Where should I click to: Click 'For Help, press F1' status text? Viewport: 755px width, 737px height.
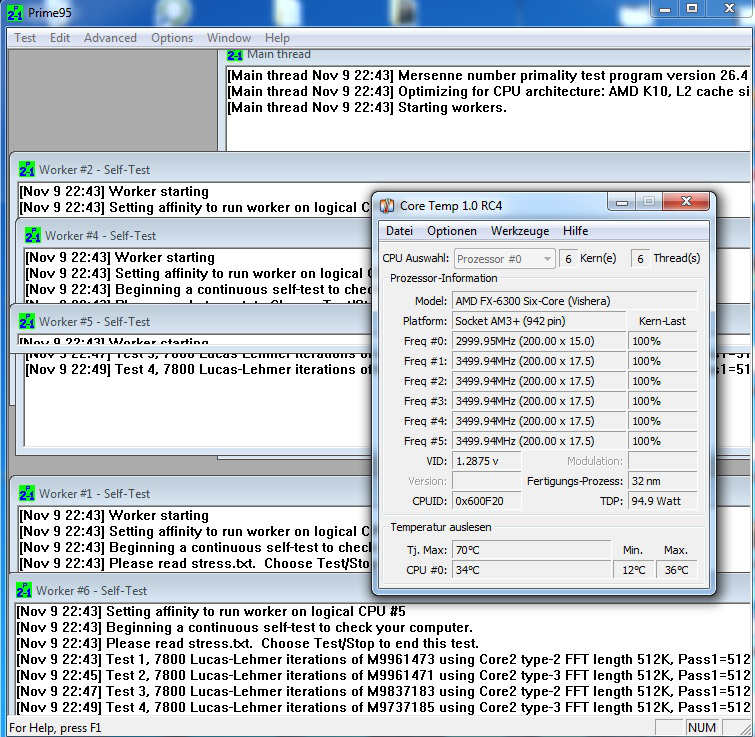55,727
